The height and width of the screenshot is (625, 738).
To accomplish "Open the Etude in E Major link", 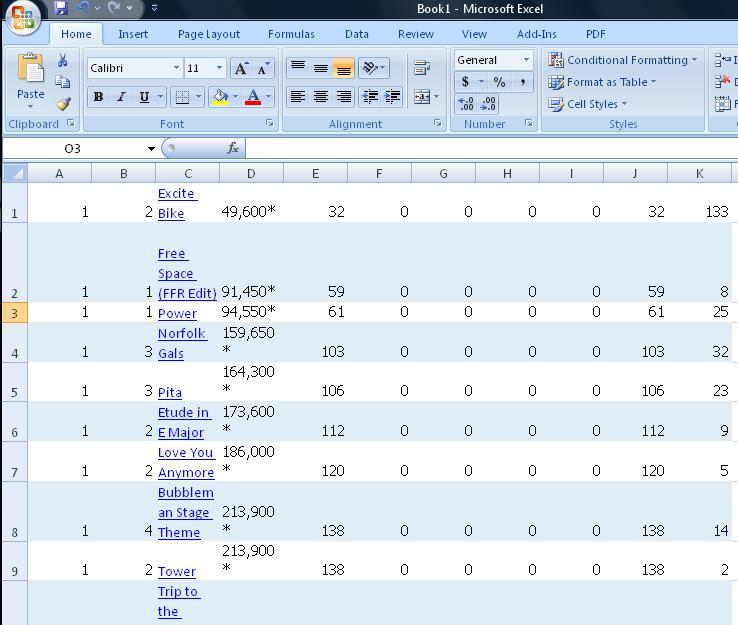I will (x=184, y=422).
